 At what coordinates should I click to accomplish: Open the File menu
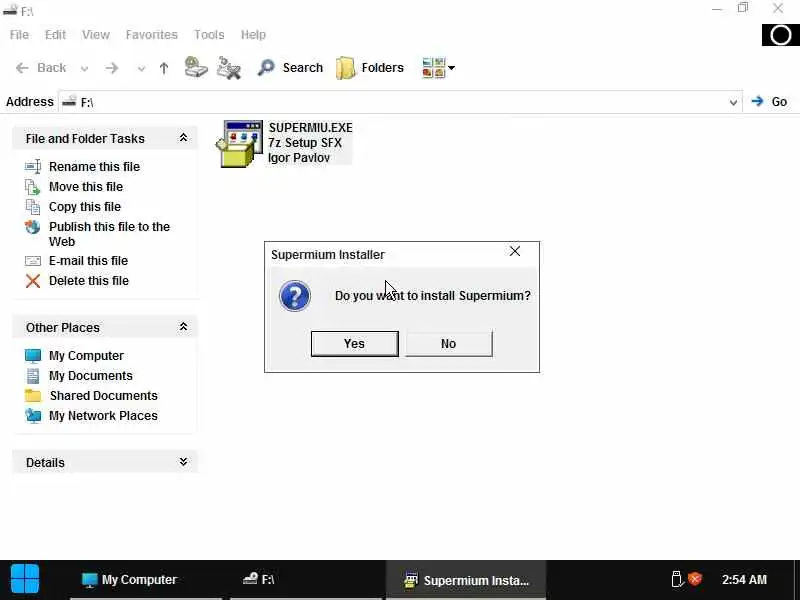click(19, 35)
